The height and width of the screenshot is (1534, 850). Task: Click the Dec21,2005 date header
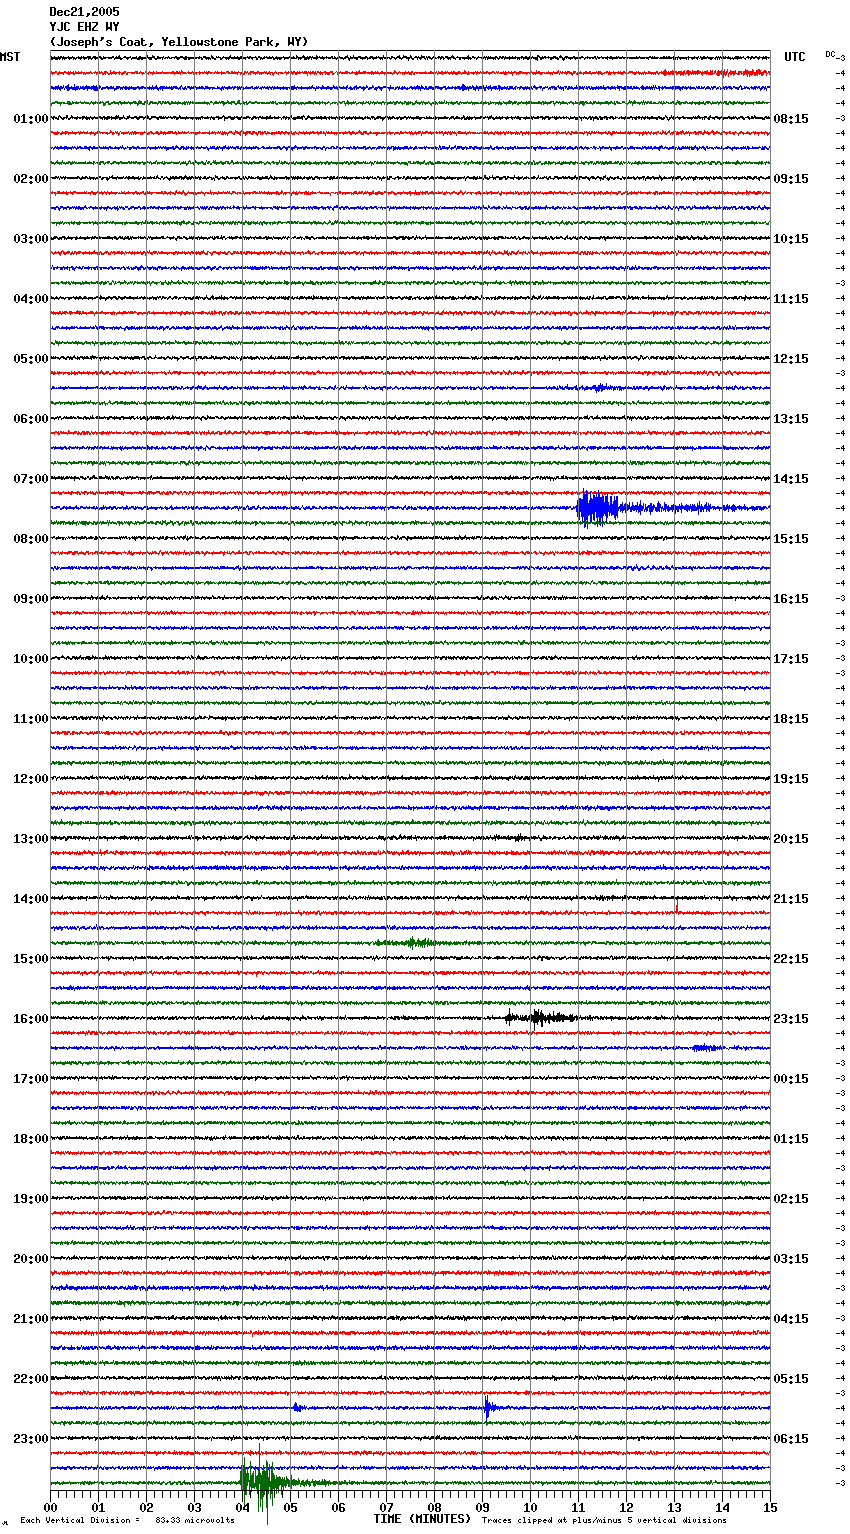[x=84, y=12]
